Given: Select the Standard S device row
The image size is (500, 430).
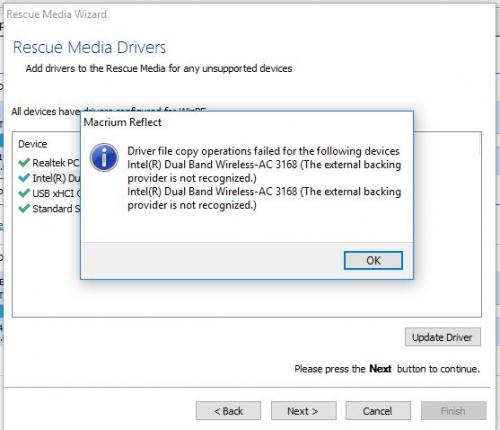Looking at the screenshot, I should coord(49,209).
